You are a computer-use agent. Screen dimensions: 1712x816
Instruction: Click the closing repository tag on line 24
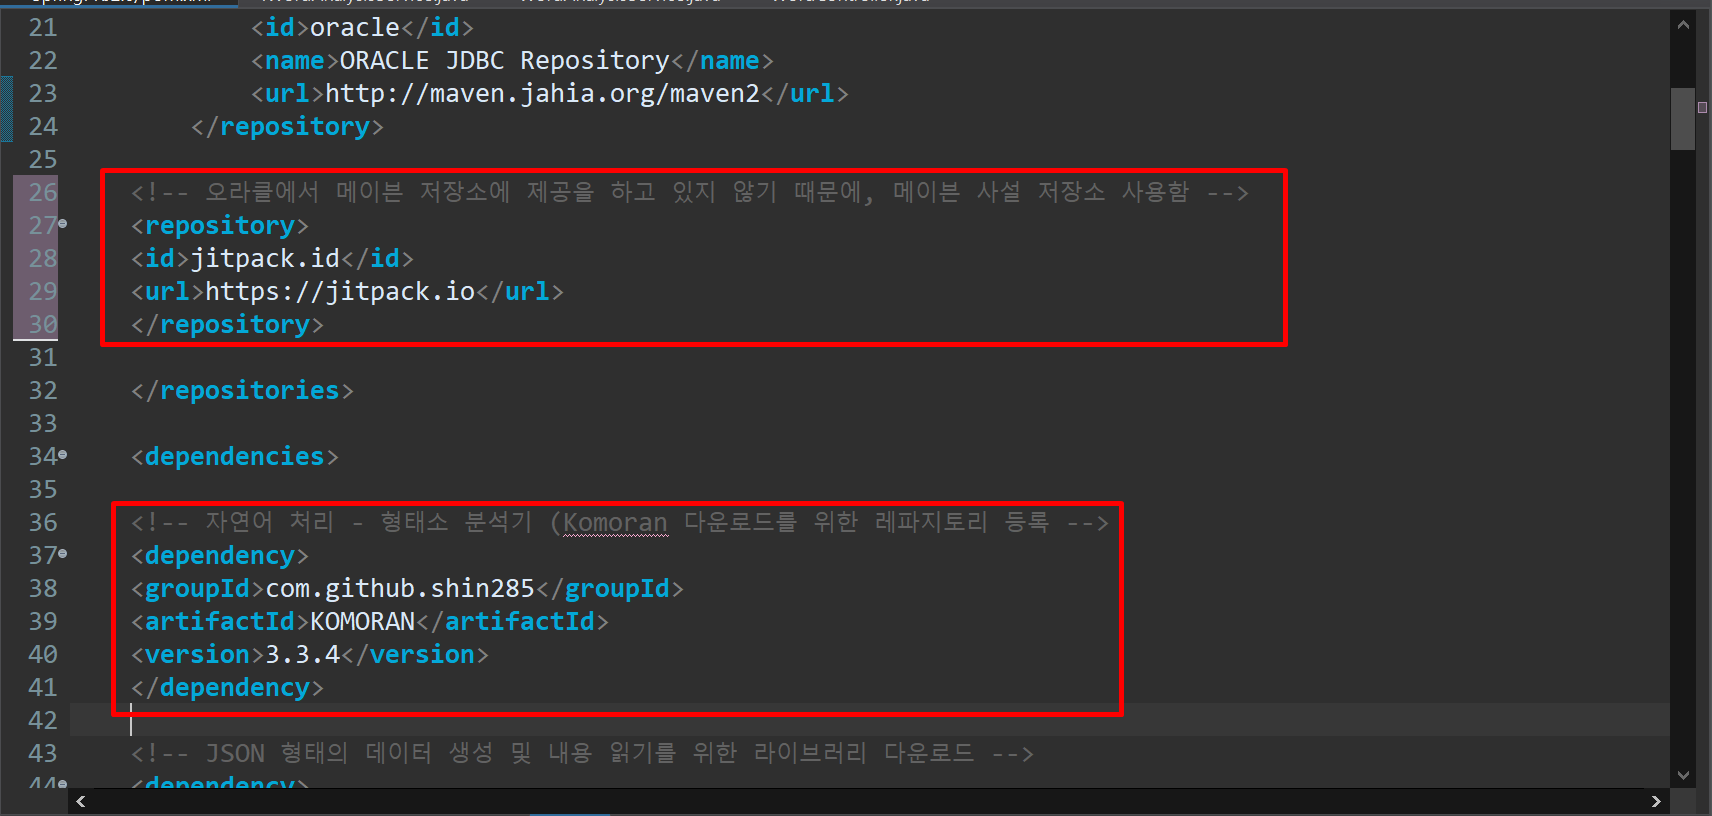click(x=287, y=126)
